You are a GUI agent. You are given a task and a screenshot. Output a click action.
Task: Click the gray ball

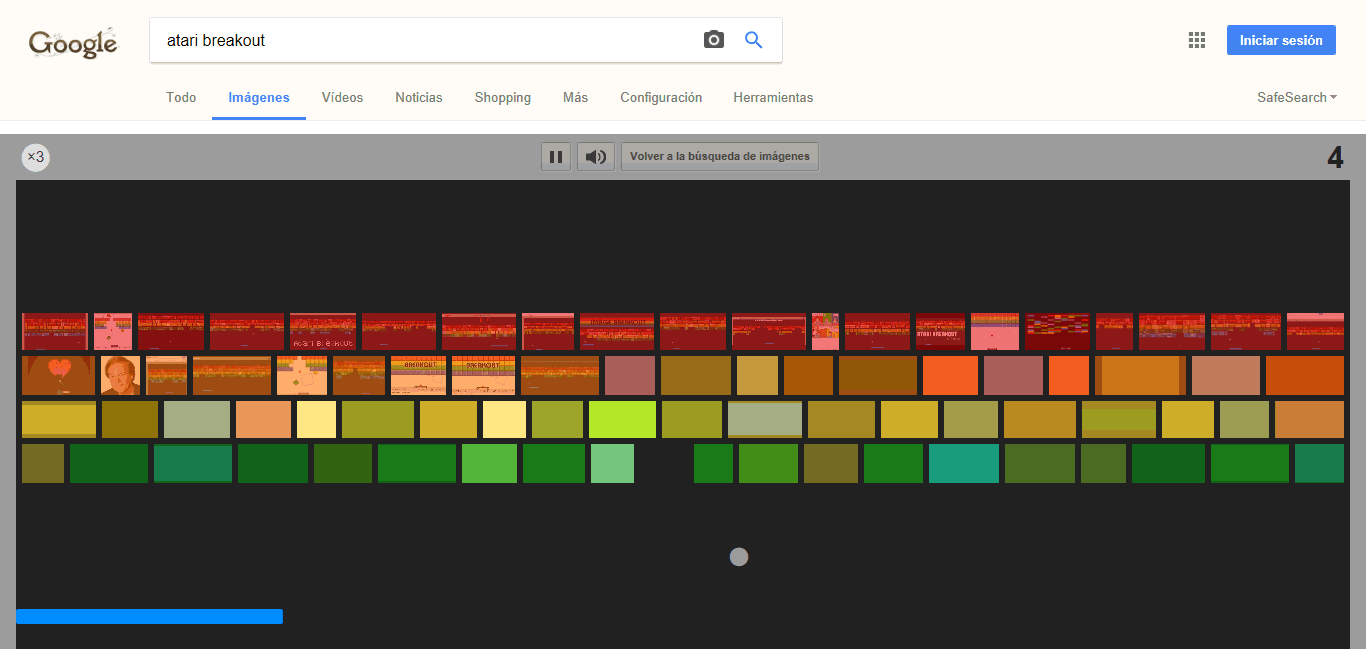[739, 557]
